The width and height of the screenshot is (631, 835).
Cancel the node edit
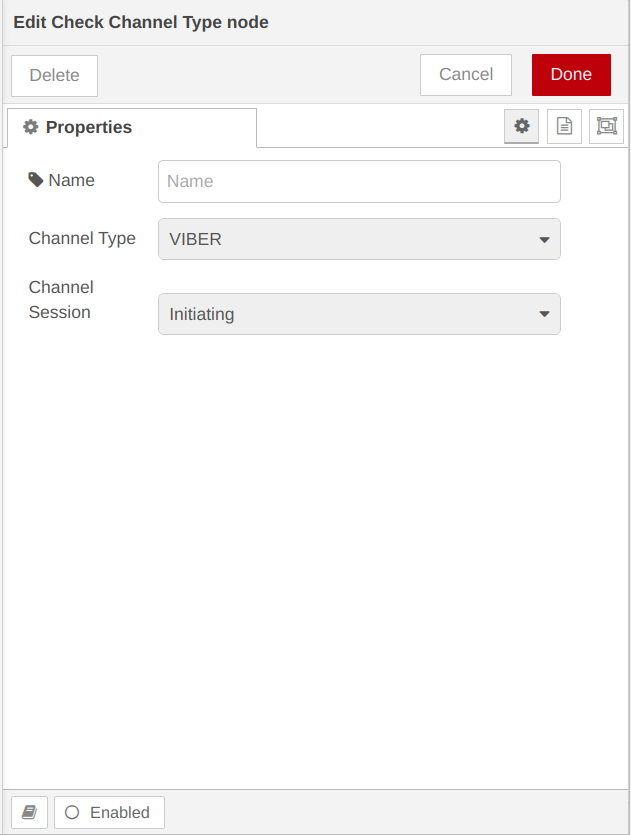466,75
